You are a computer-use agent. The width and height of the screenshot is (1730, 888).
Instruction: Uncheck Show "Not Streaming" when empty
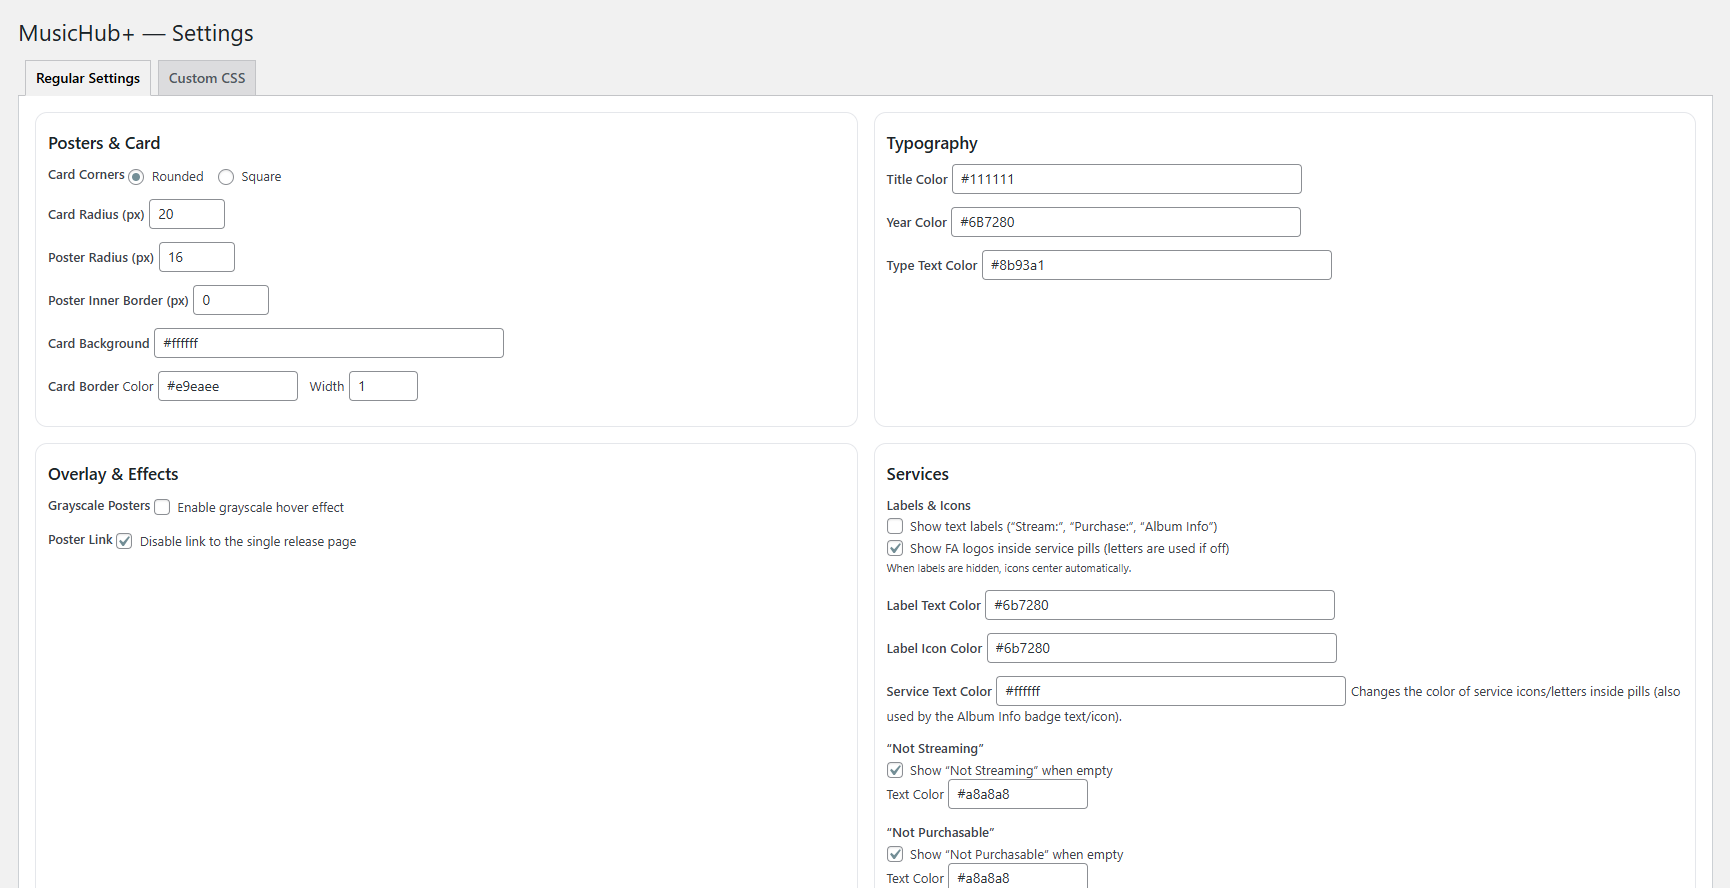895,770
